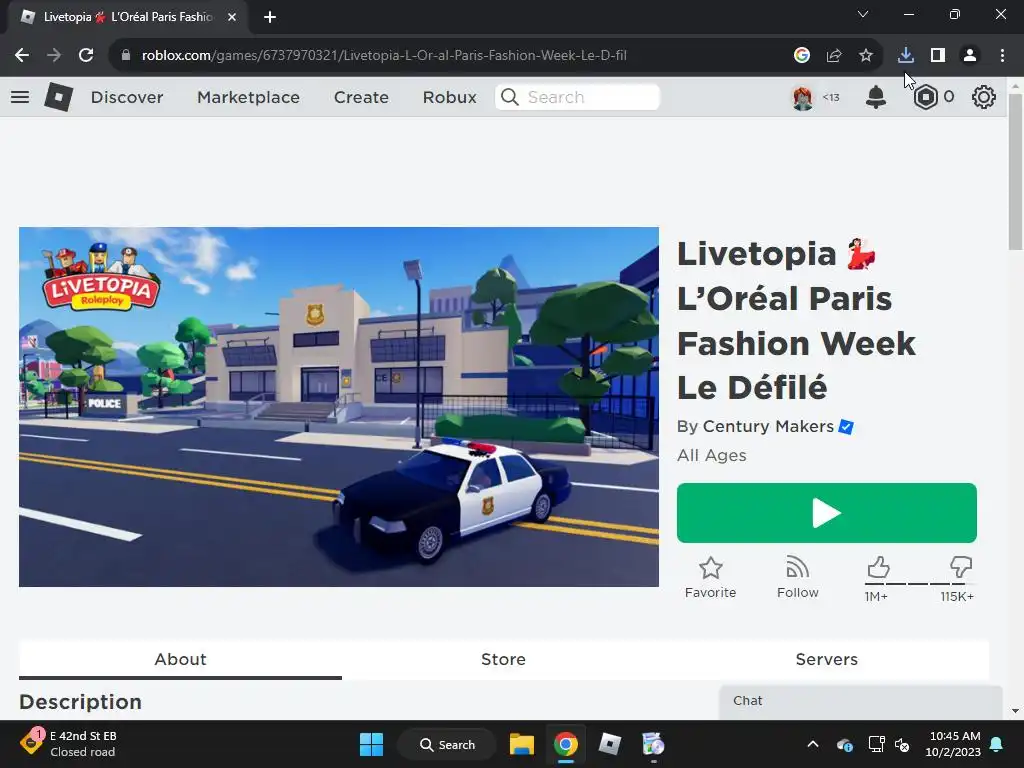
Task: Switch to the Store tab
Action: point(504,660)
